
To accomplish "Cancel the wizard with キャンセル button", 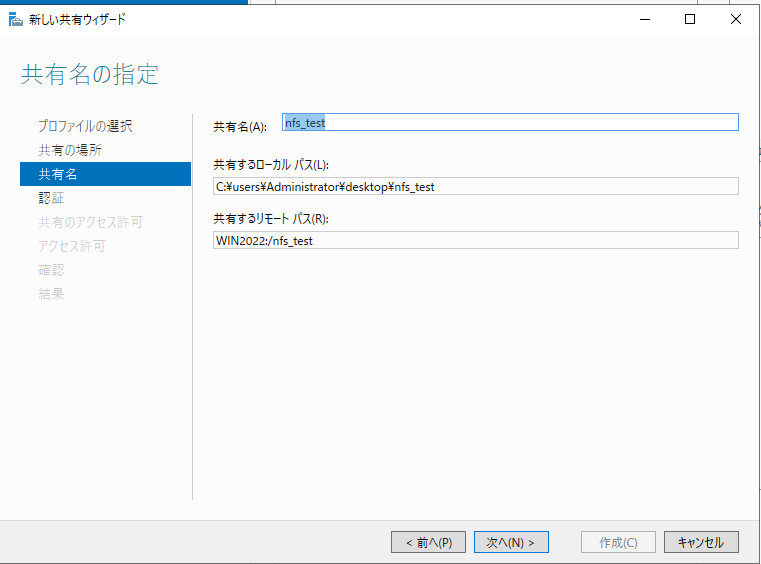I will point(700,542).
